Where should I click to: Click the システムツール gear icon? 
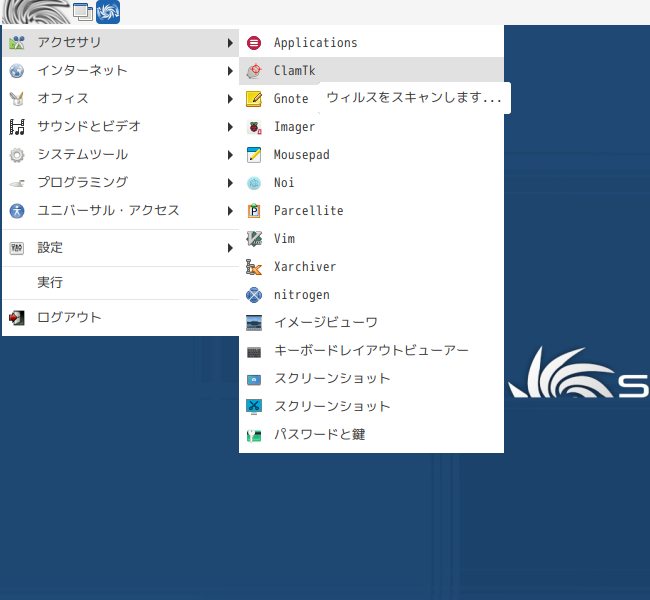17,155
